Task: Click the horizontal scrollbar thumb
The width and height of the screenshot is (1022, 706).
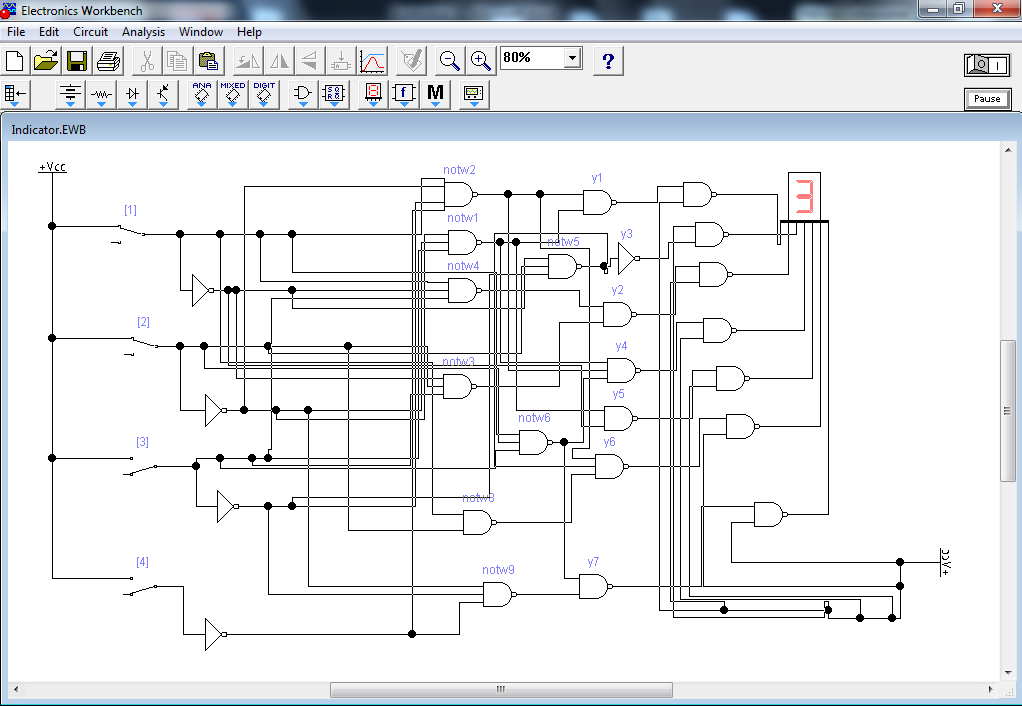Action: (x=501, y=689)
